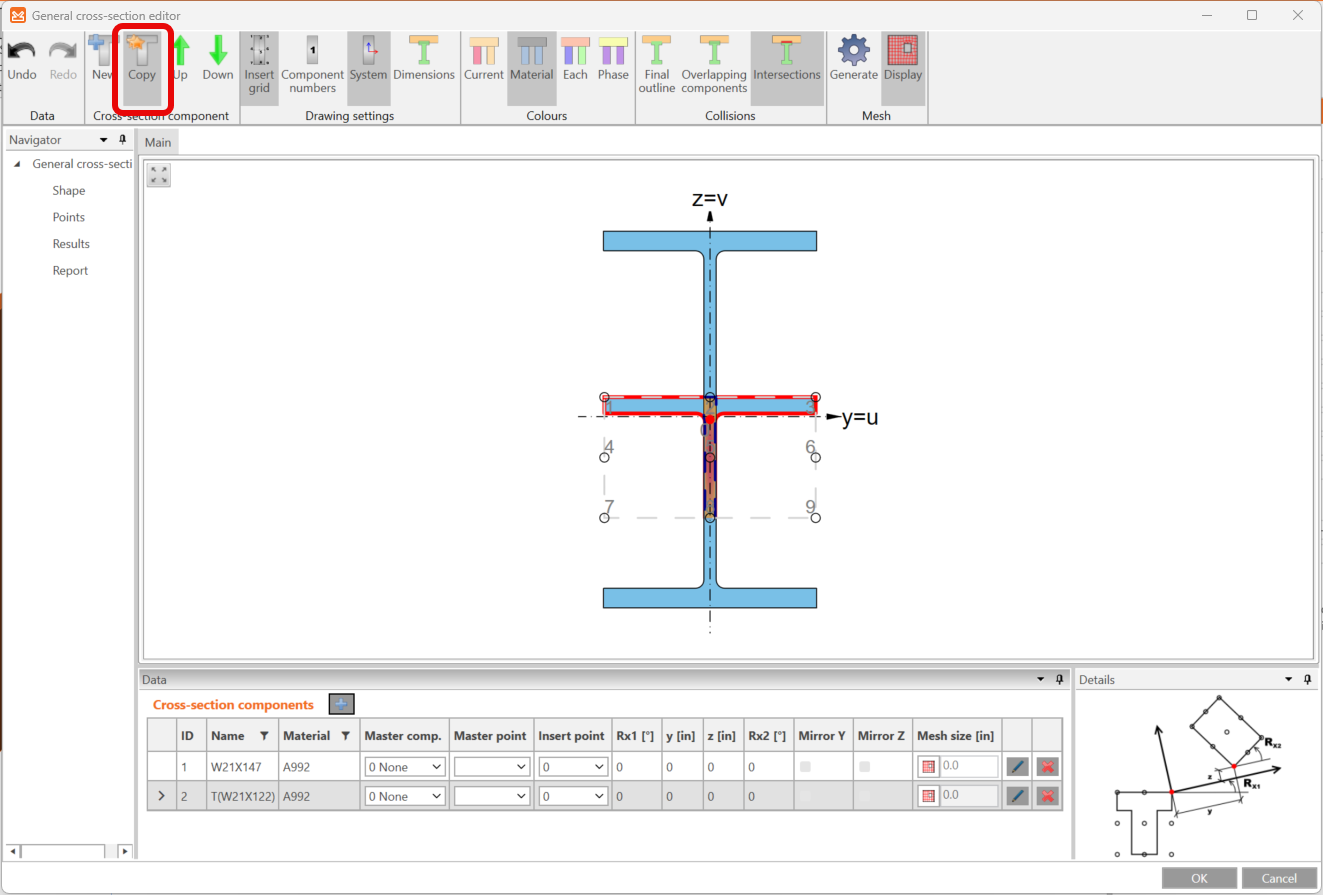This screenshot has width=1323, height=895.
Task: Switch to the Main tab
Action: point(158,142)
